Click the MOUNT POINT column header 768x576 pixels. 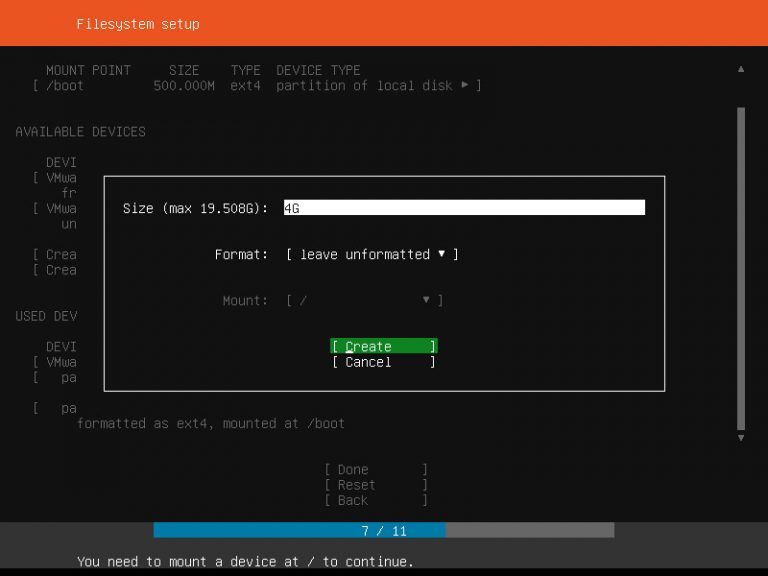[88, 70]
